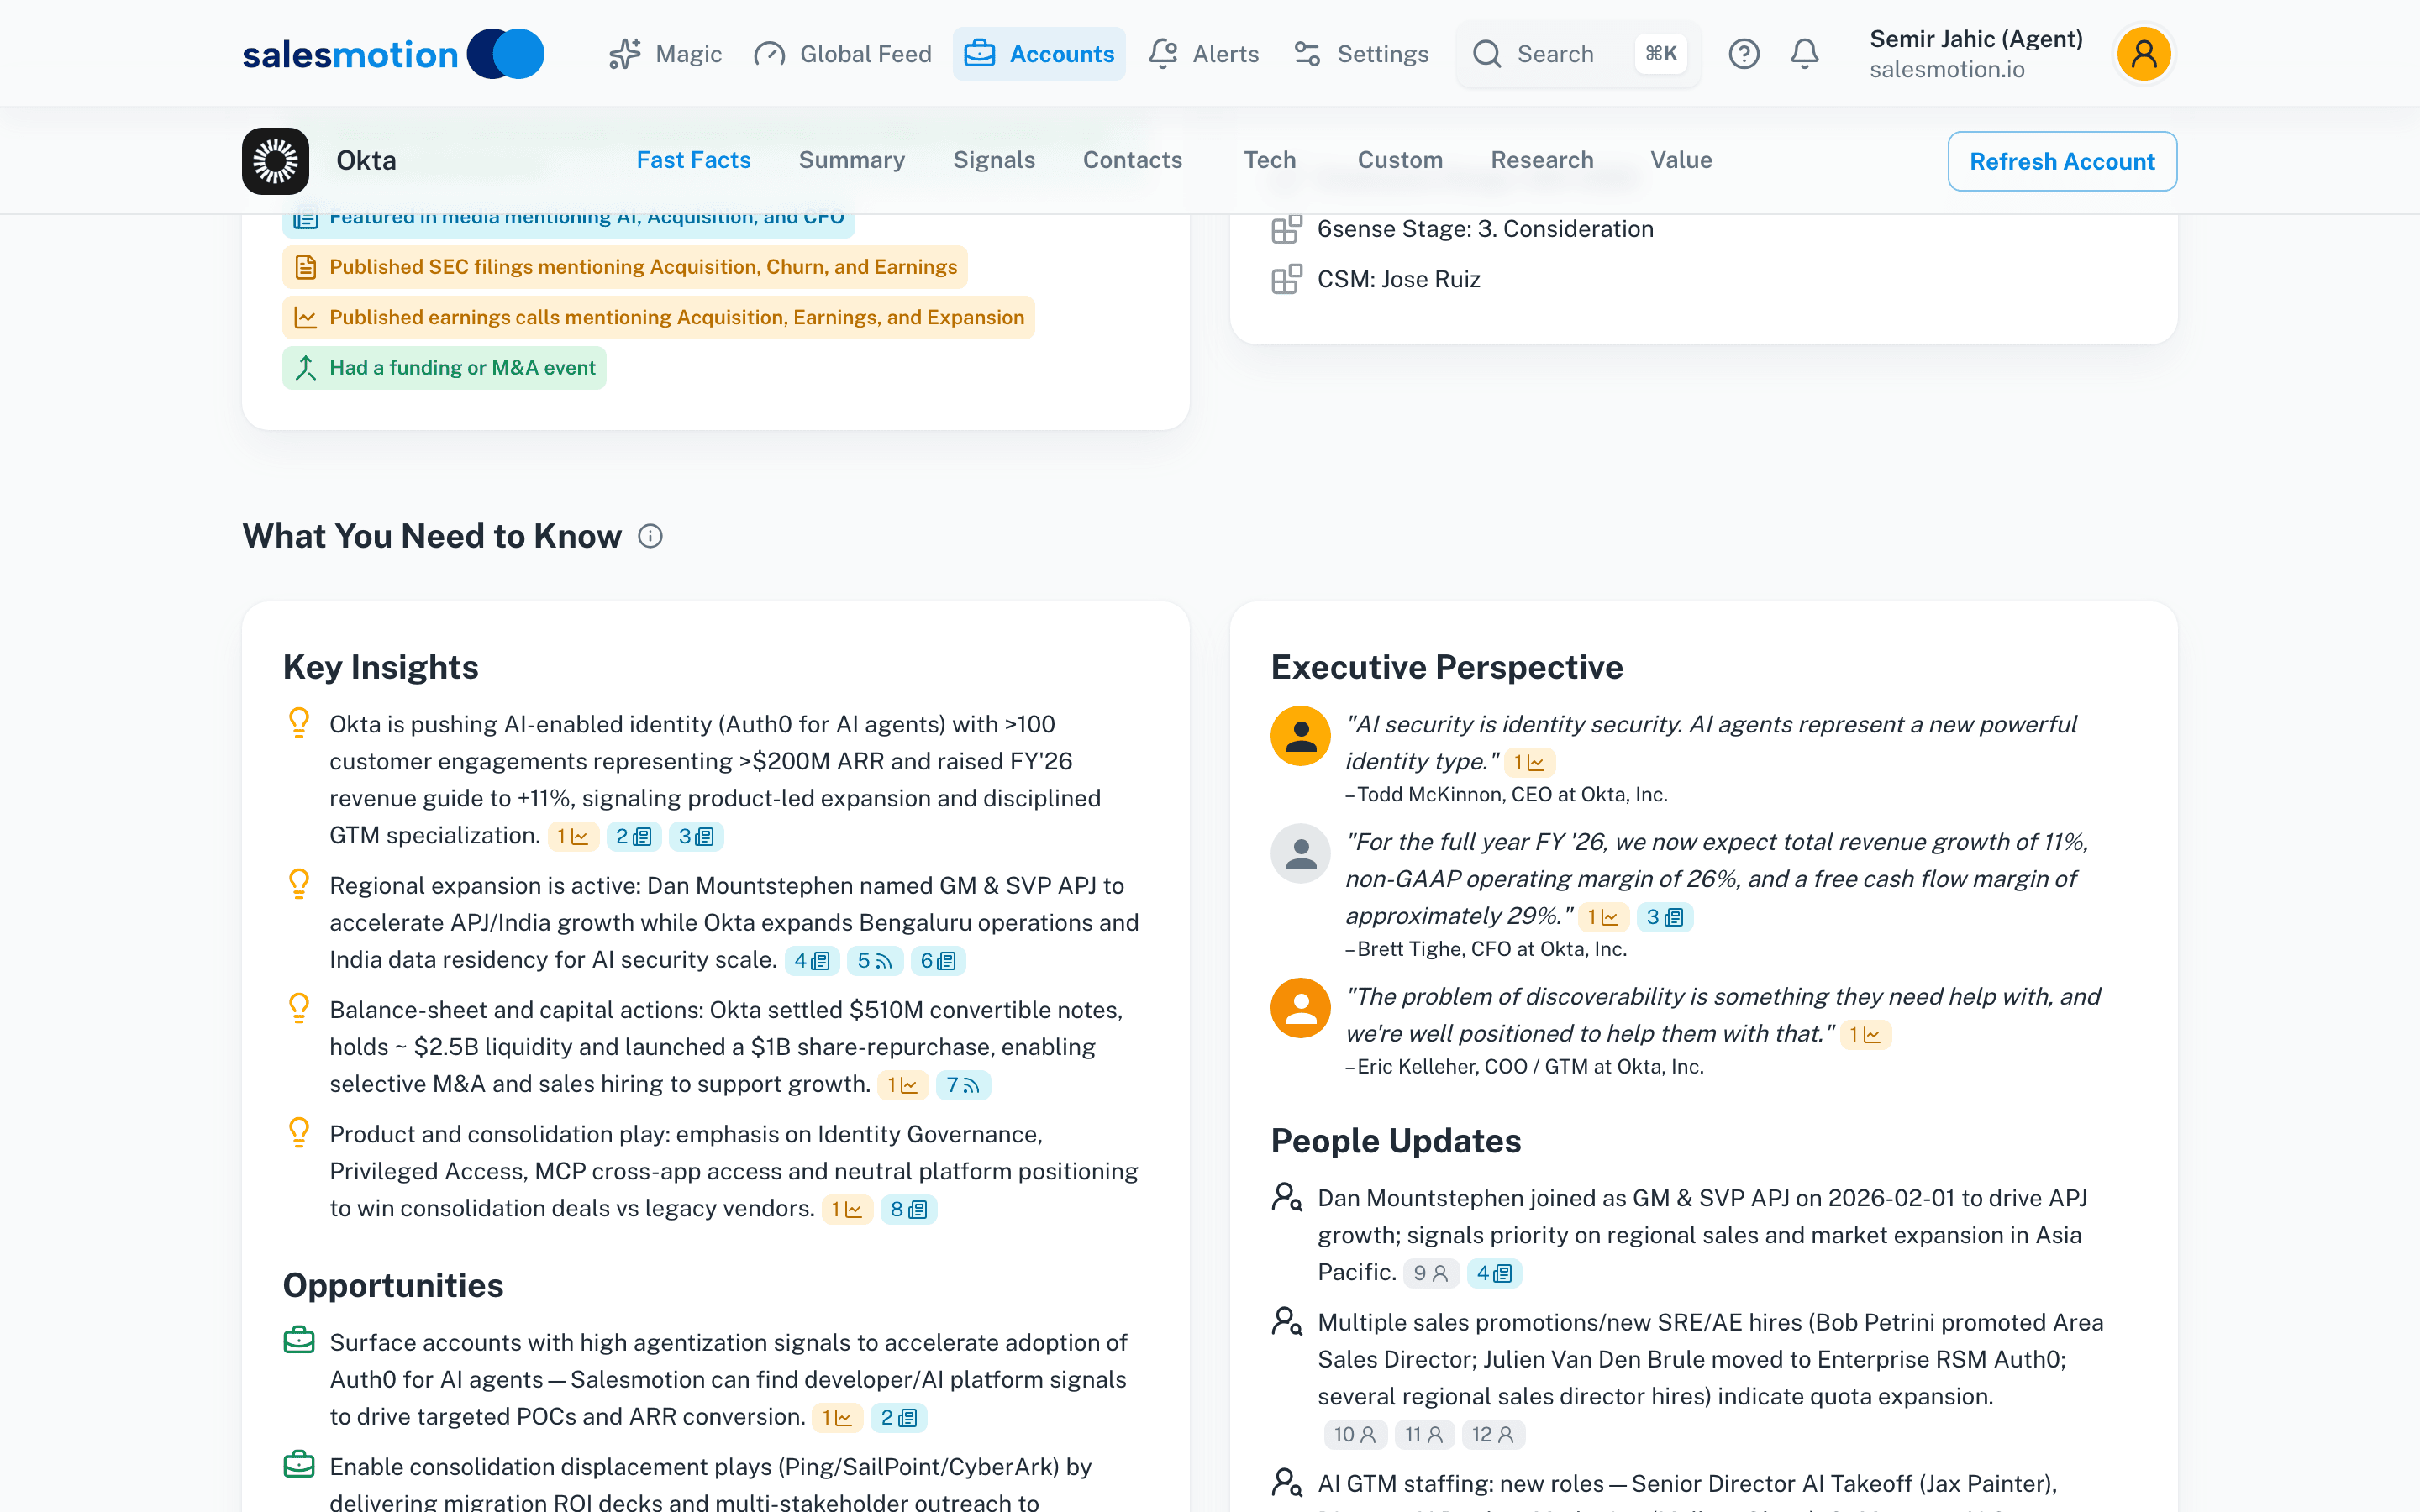Screen dimensions: 2420x1512
Task: Go to the Custom tab
Action: pos(1399,160)
